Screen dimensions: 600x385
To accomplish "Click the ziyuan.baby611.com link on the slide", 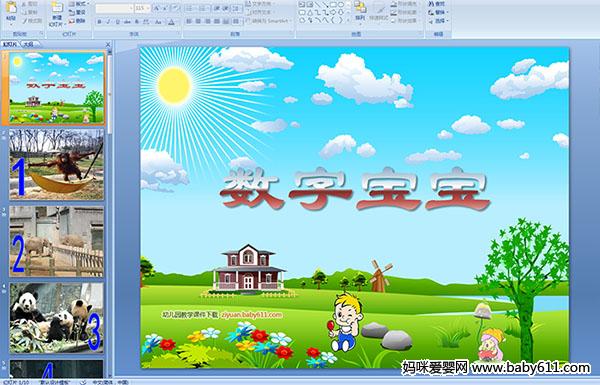I will click(252, 315).
